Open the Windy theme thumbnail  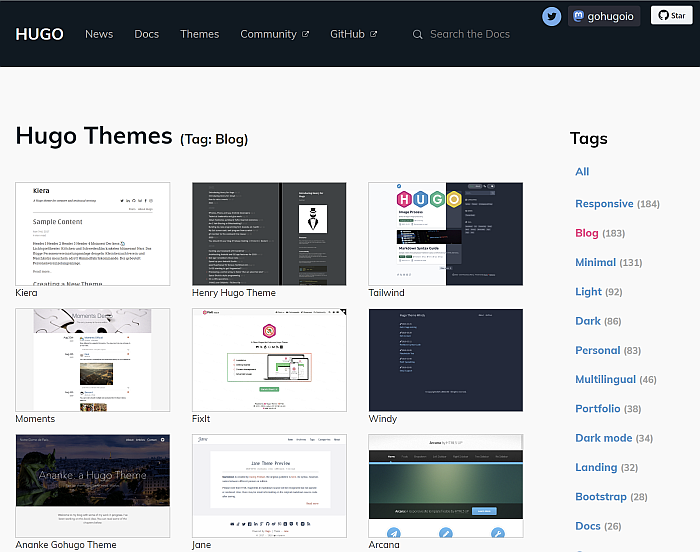click(x=446, y=360)
